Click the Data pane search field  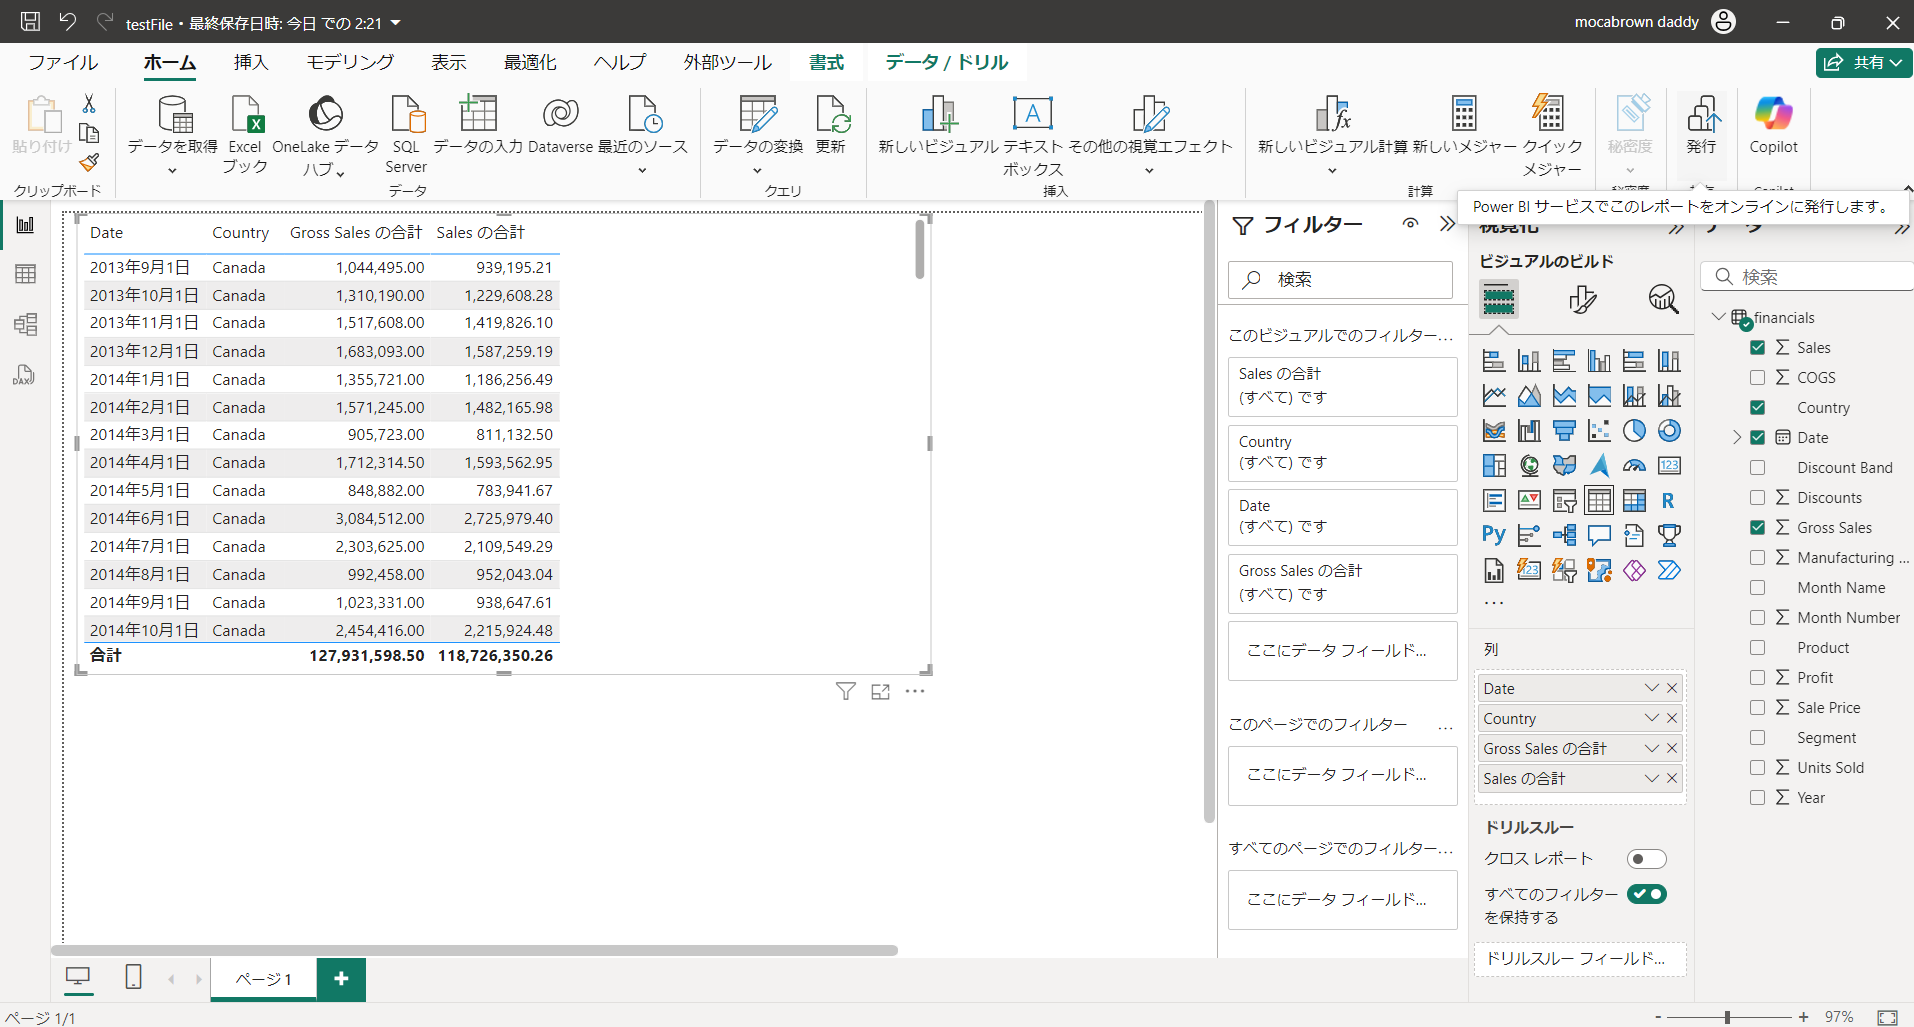click(x=1807, y=277)
